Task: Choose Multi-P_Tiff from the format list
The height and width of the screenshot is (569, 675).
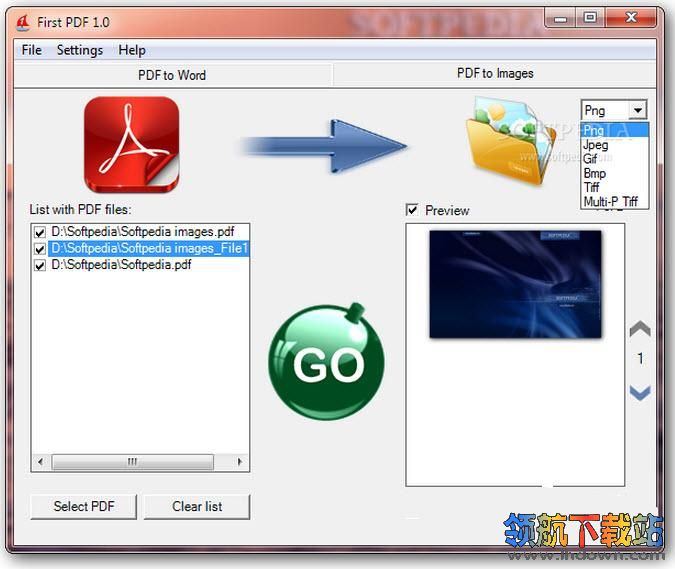Action: (x=614, y=201)
